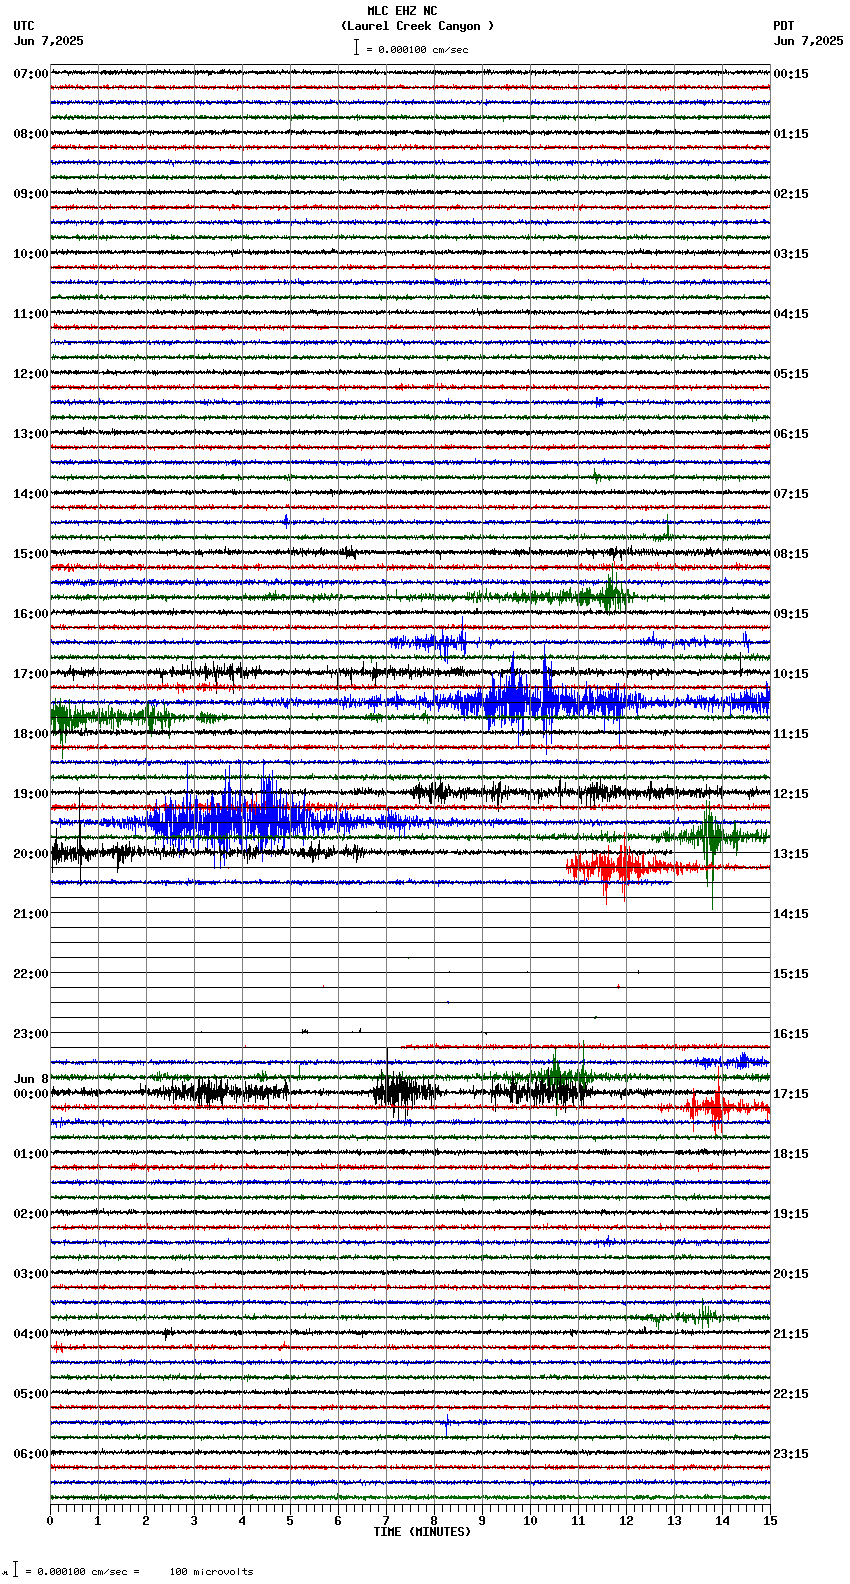
Task: Click the '00:15' PDT time label
Action: click(x=791, y=74)
